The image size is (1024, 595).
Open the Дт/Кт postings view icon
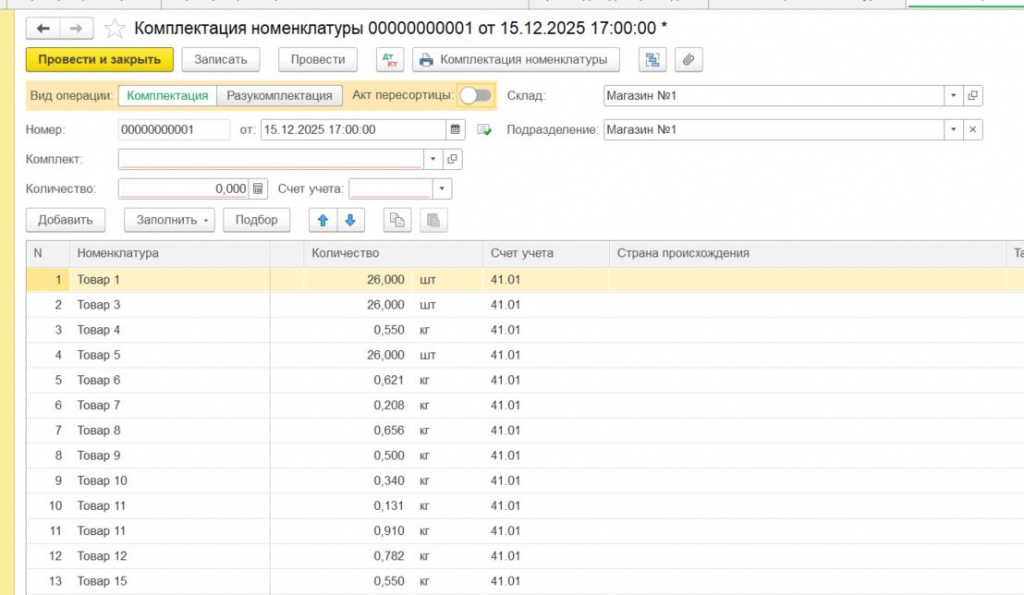(390, 60)
